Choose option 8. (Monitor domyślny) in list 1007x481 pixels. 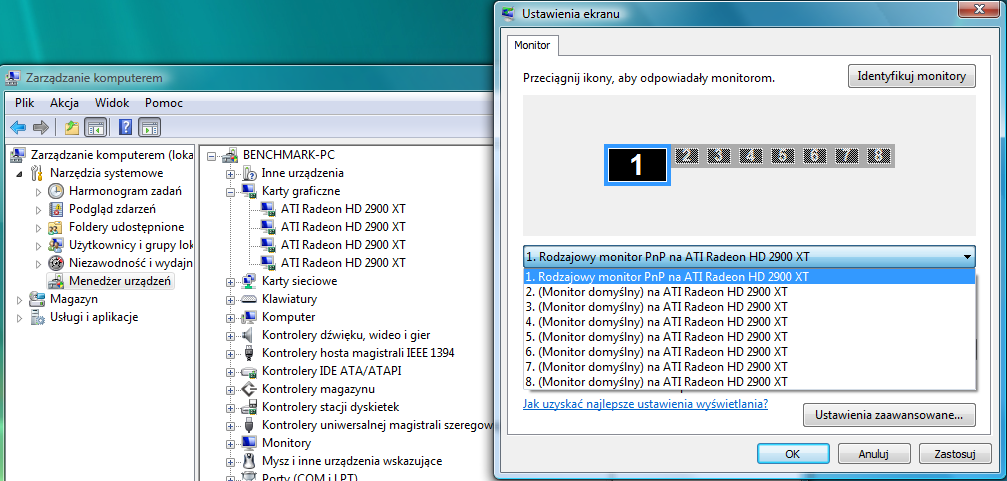tap(749, 382)
